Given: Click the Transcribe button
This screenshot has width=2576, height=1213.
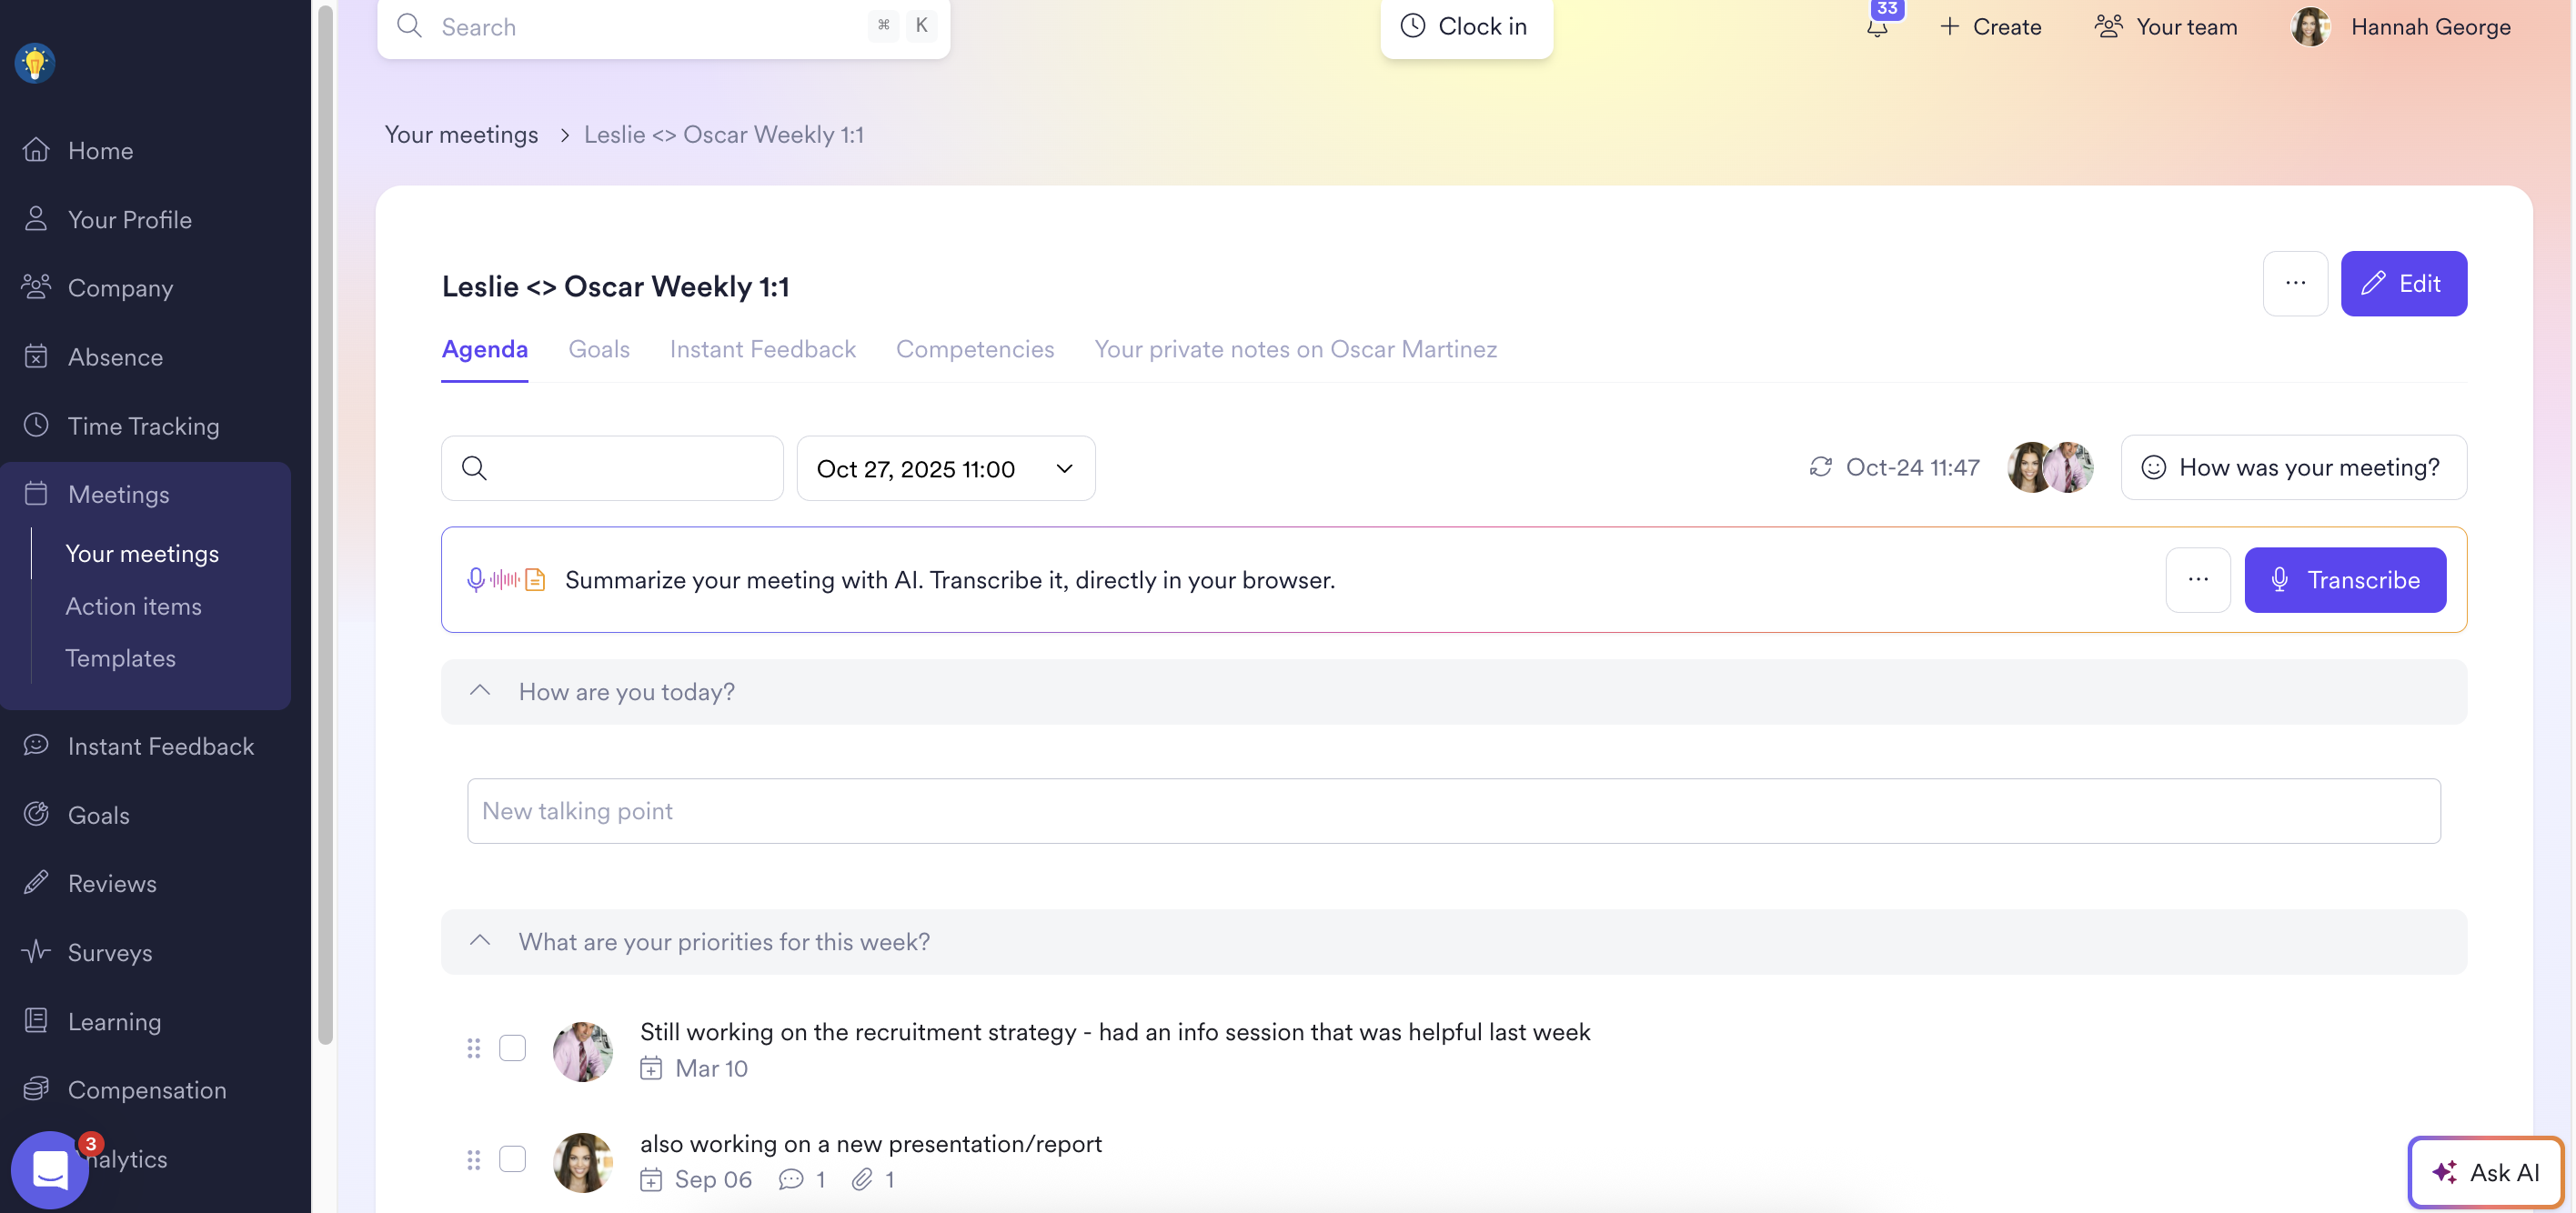Looking at the screenshot, I should point(2344,580).
